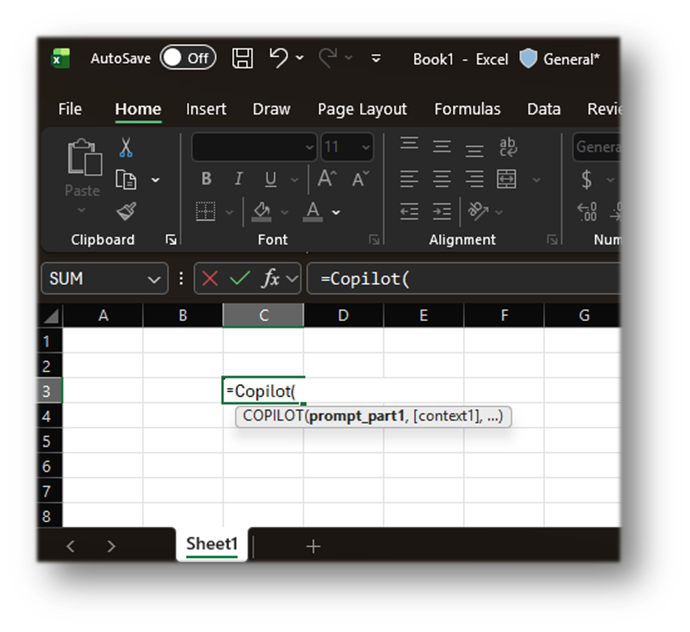Open the Font dialog launcher

pos(374,239)
